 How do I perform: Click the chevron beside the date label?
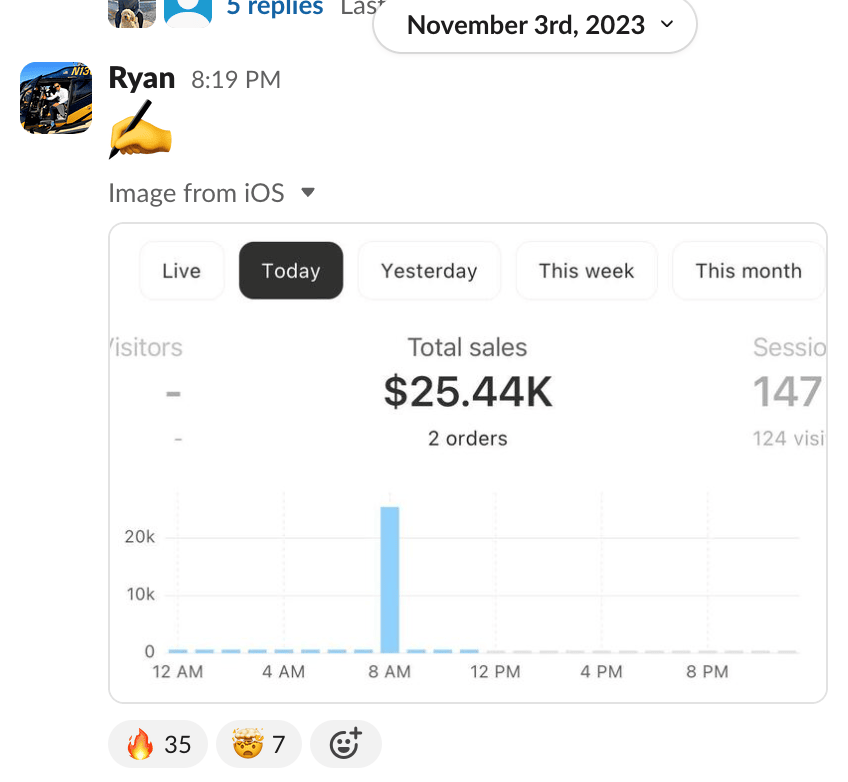667,26
